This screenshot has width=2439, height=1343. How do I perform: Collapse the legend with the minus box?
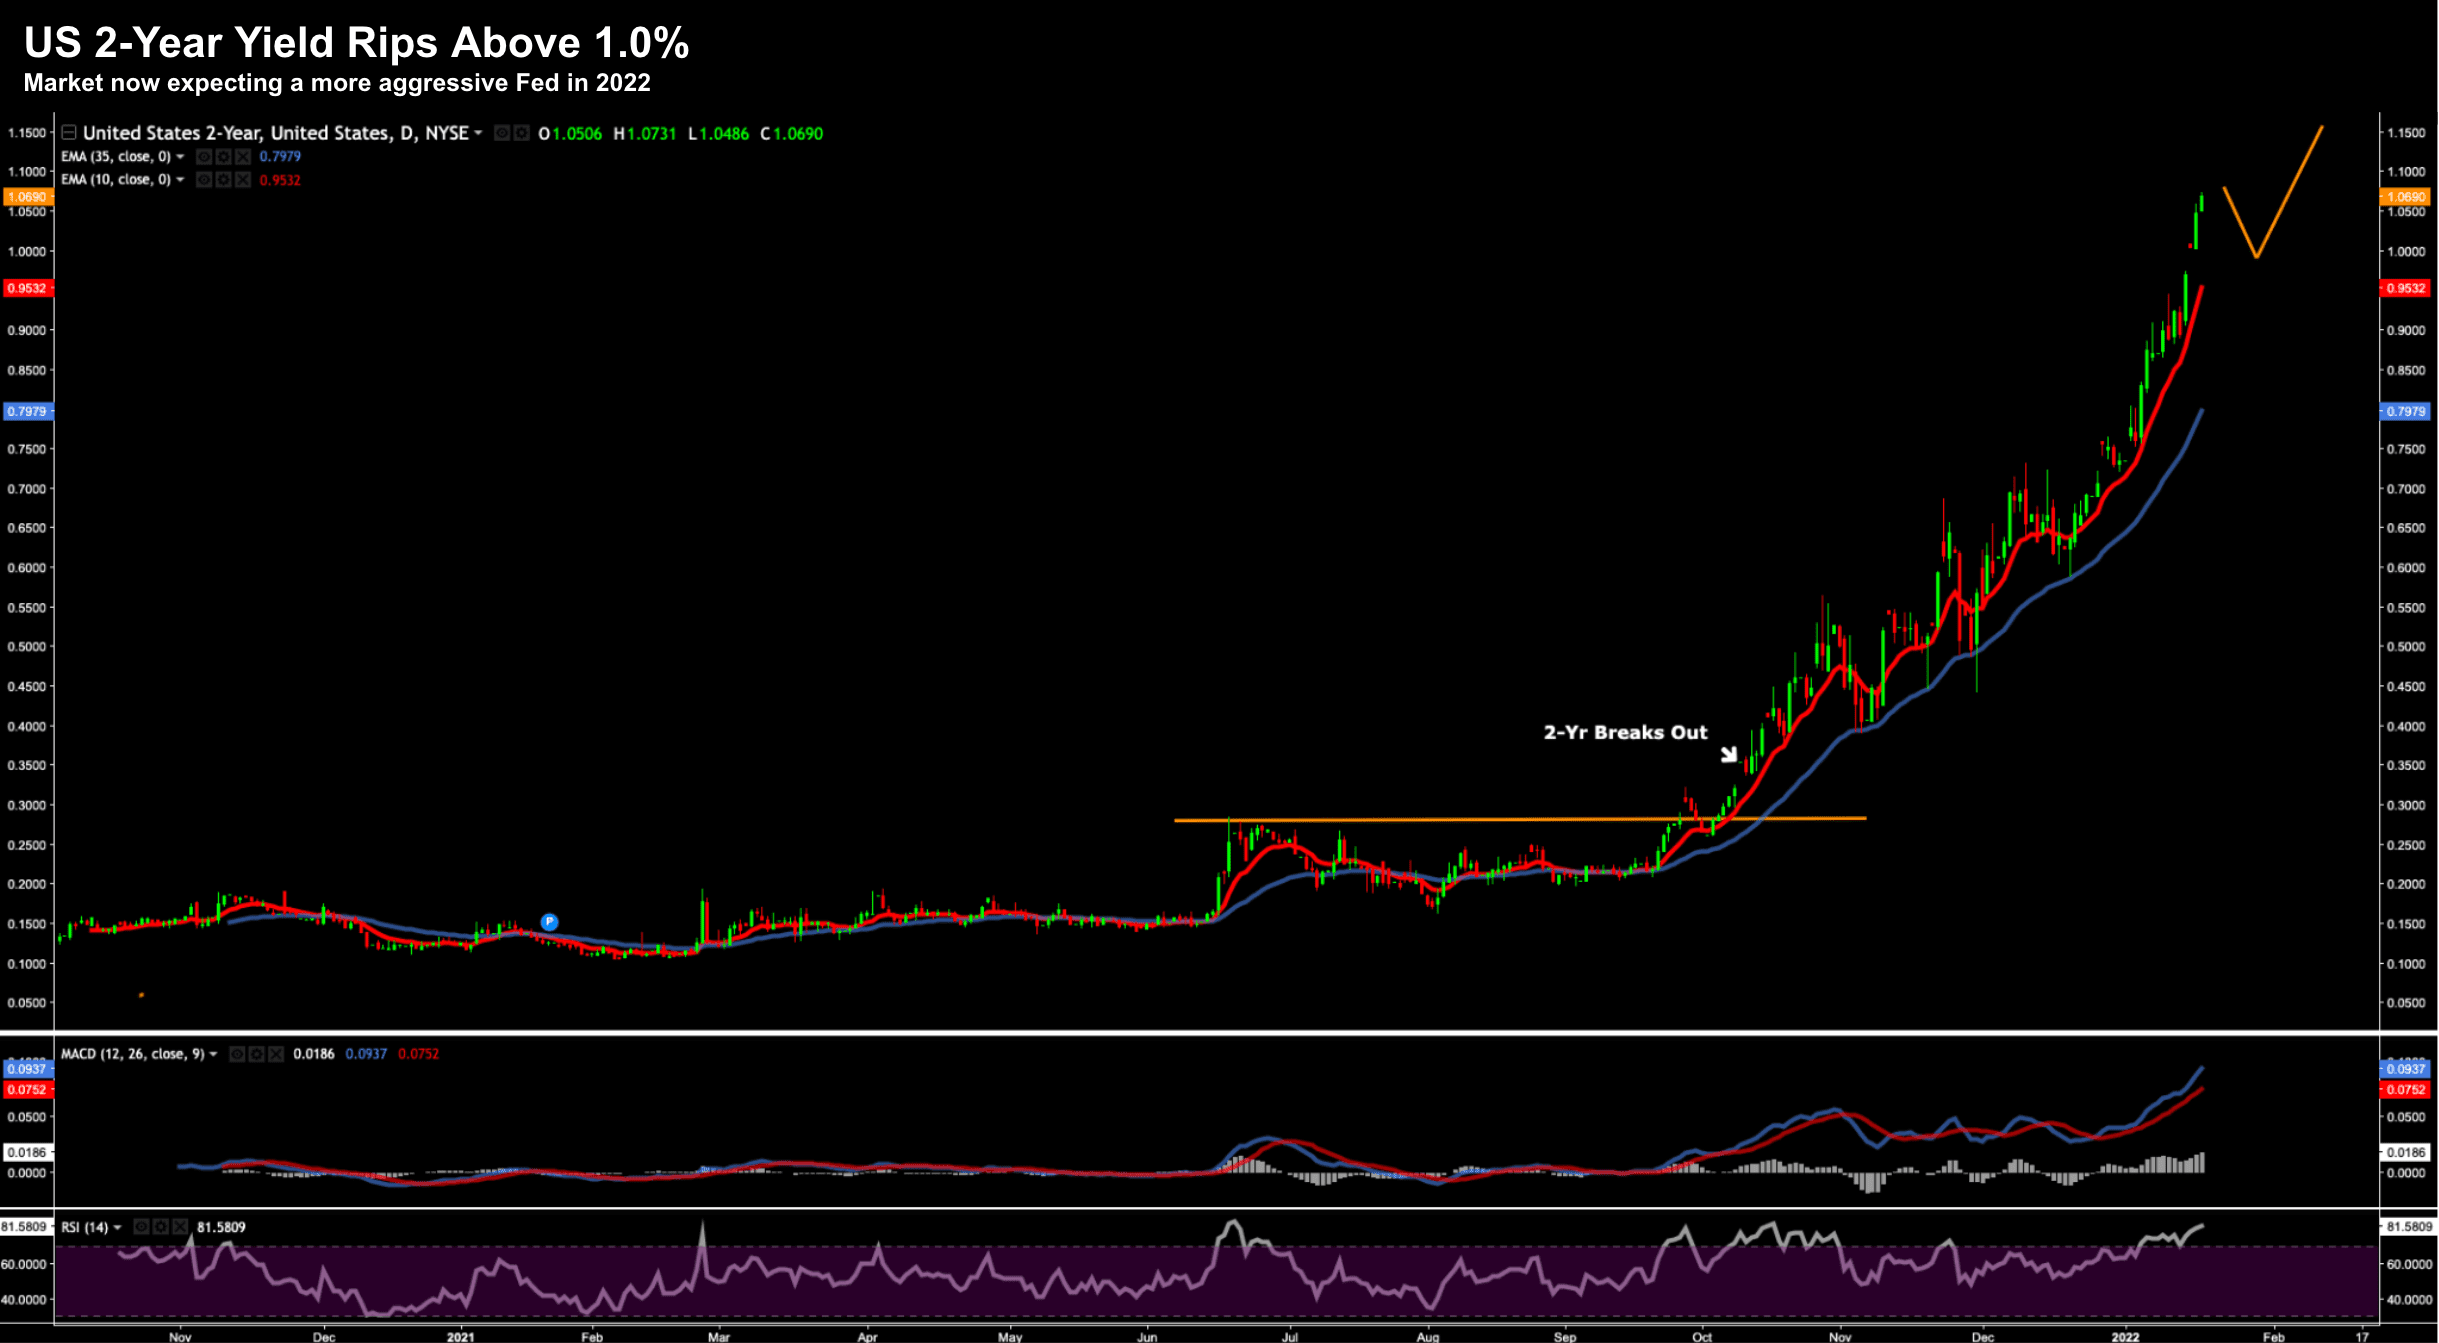(x=69, y=132)
